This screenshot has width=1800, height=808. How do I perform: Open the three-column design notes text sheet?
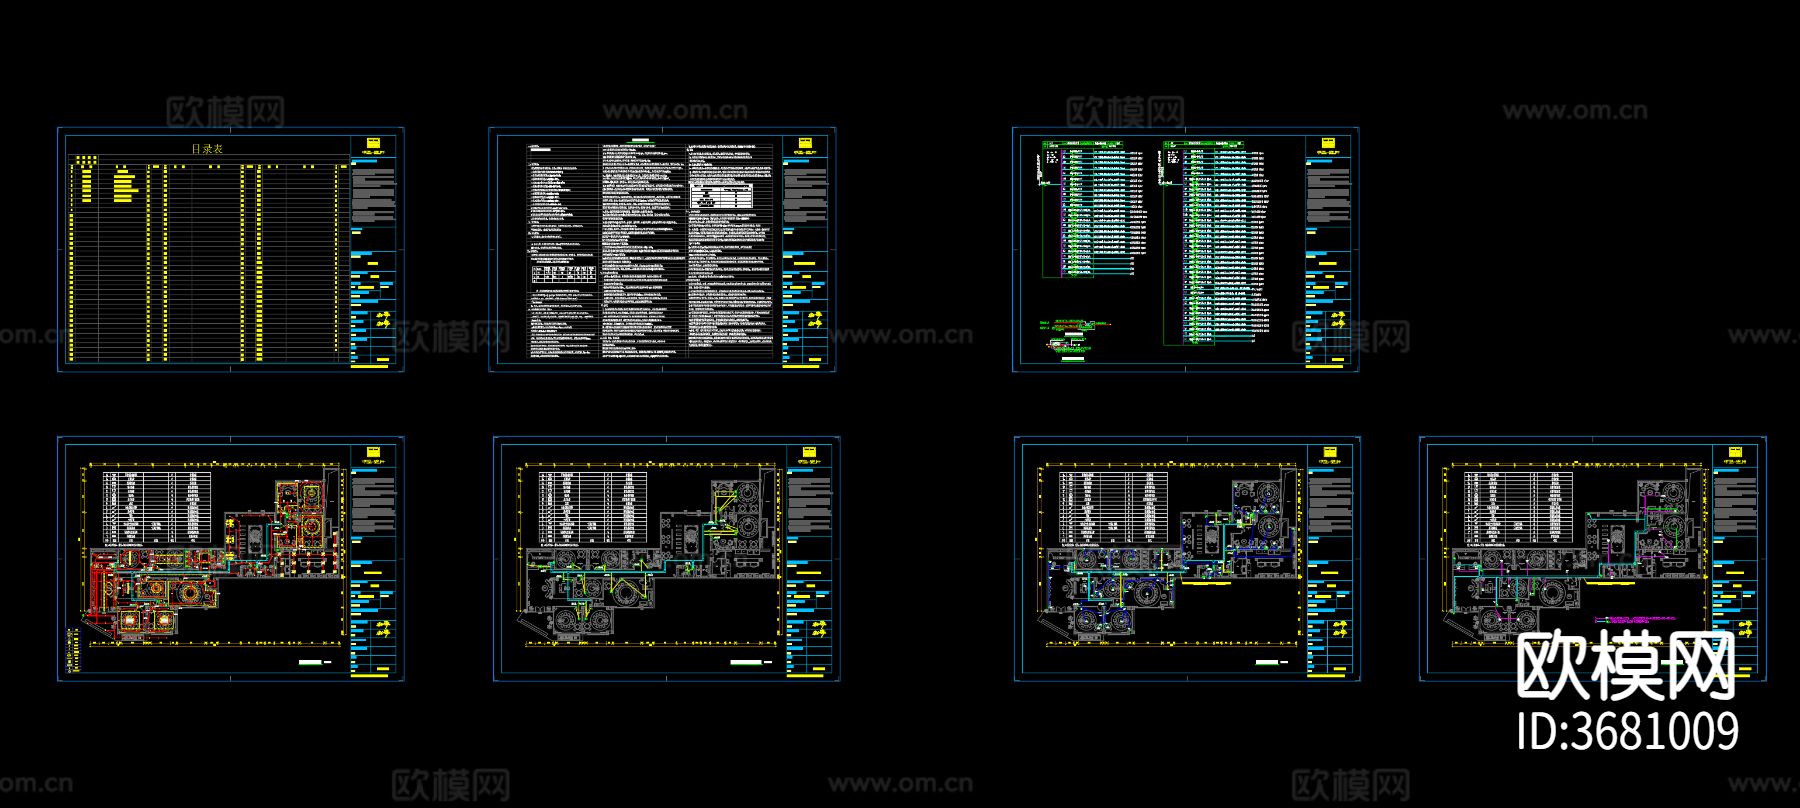[662, 250]
